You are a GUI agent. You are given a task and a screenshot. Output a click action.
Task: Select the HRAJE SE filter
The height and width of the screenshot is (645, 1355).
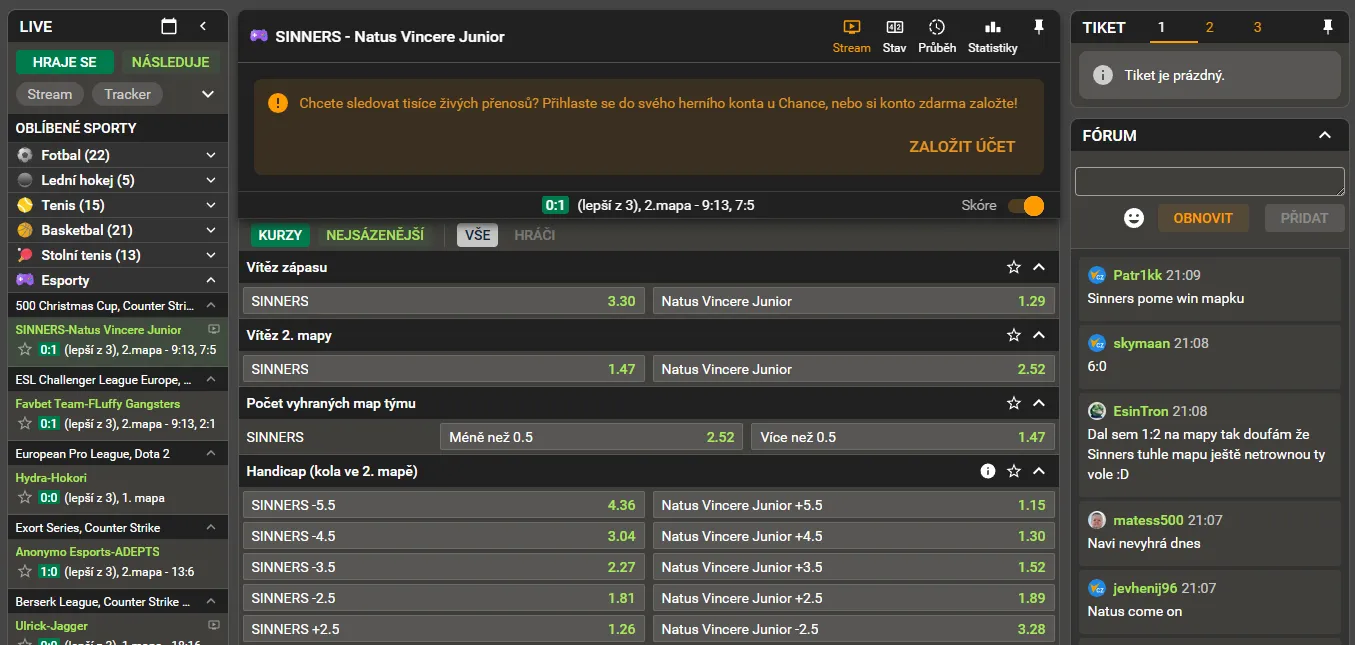(65, 62)
